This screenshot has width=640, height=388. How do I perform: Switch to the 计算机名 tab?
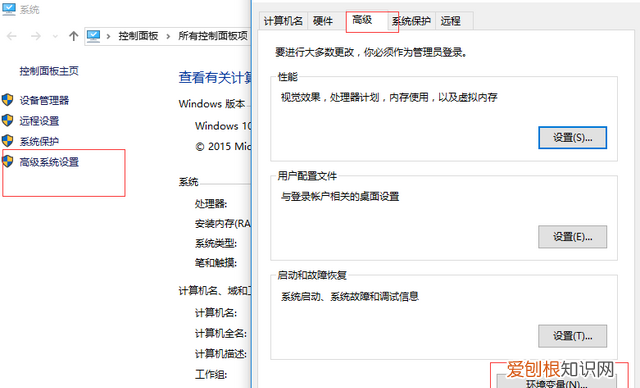pos(283,21)
